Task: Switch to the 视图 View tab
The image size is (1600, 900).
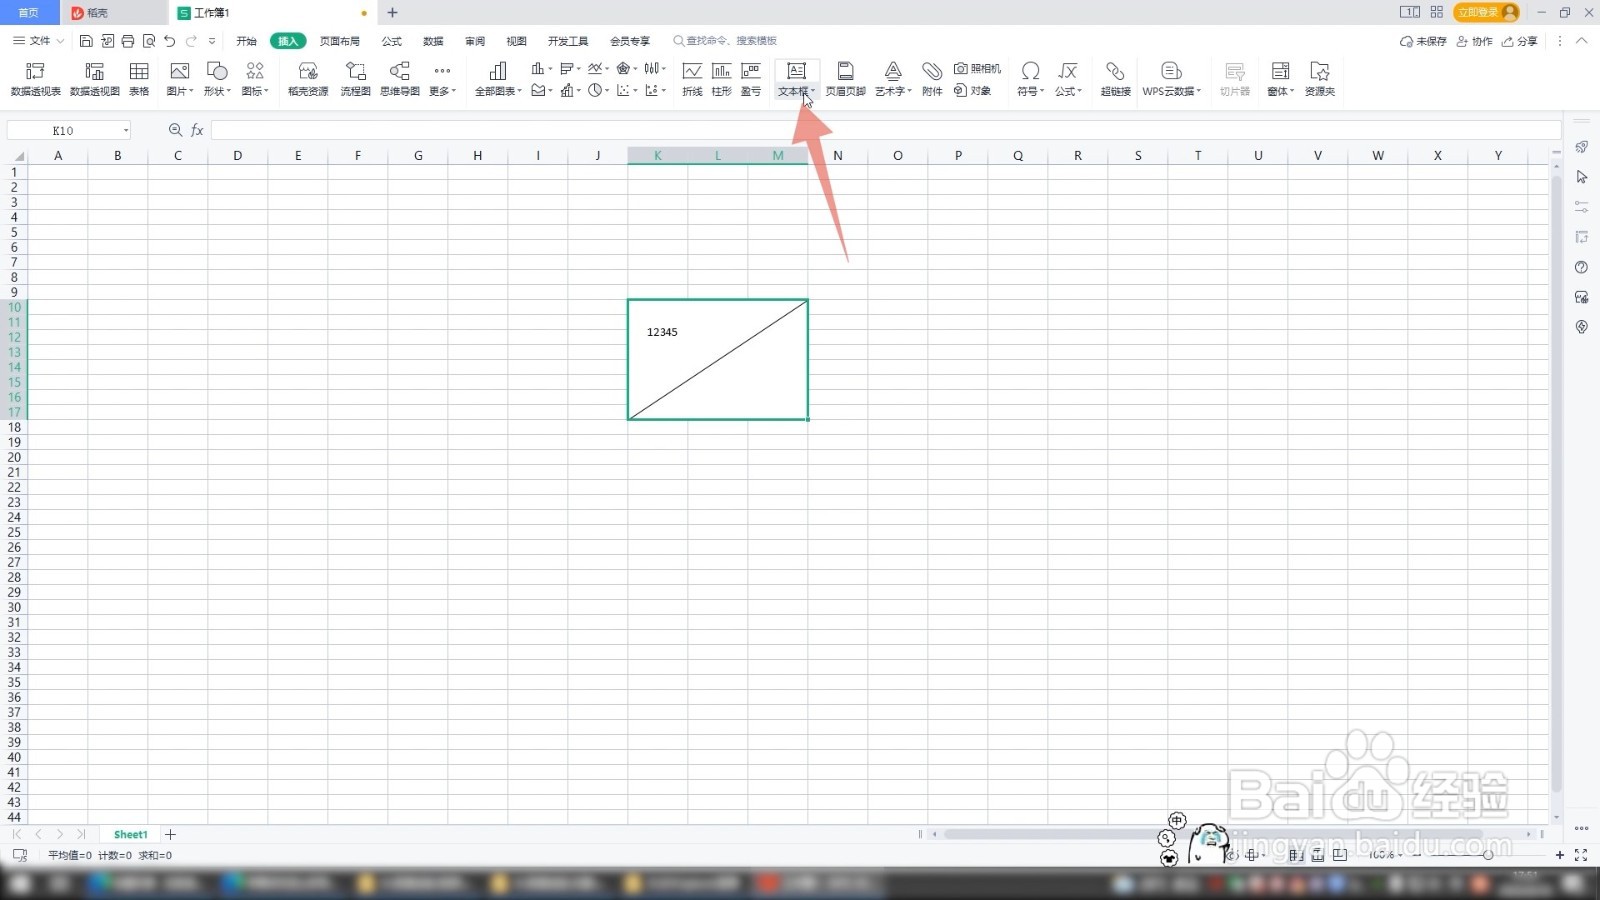Action: click(x=516, y=41)
